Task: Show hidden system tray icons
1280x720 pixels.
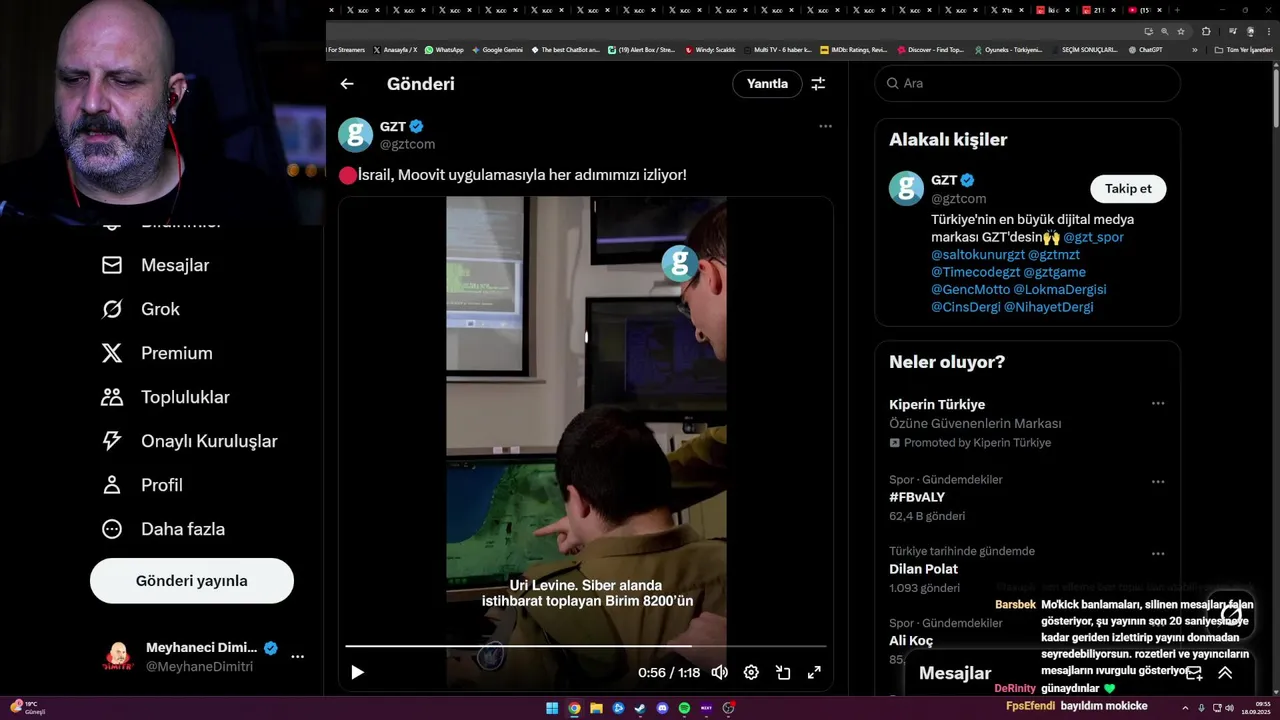Action: point(1186,708)
